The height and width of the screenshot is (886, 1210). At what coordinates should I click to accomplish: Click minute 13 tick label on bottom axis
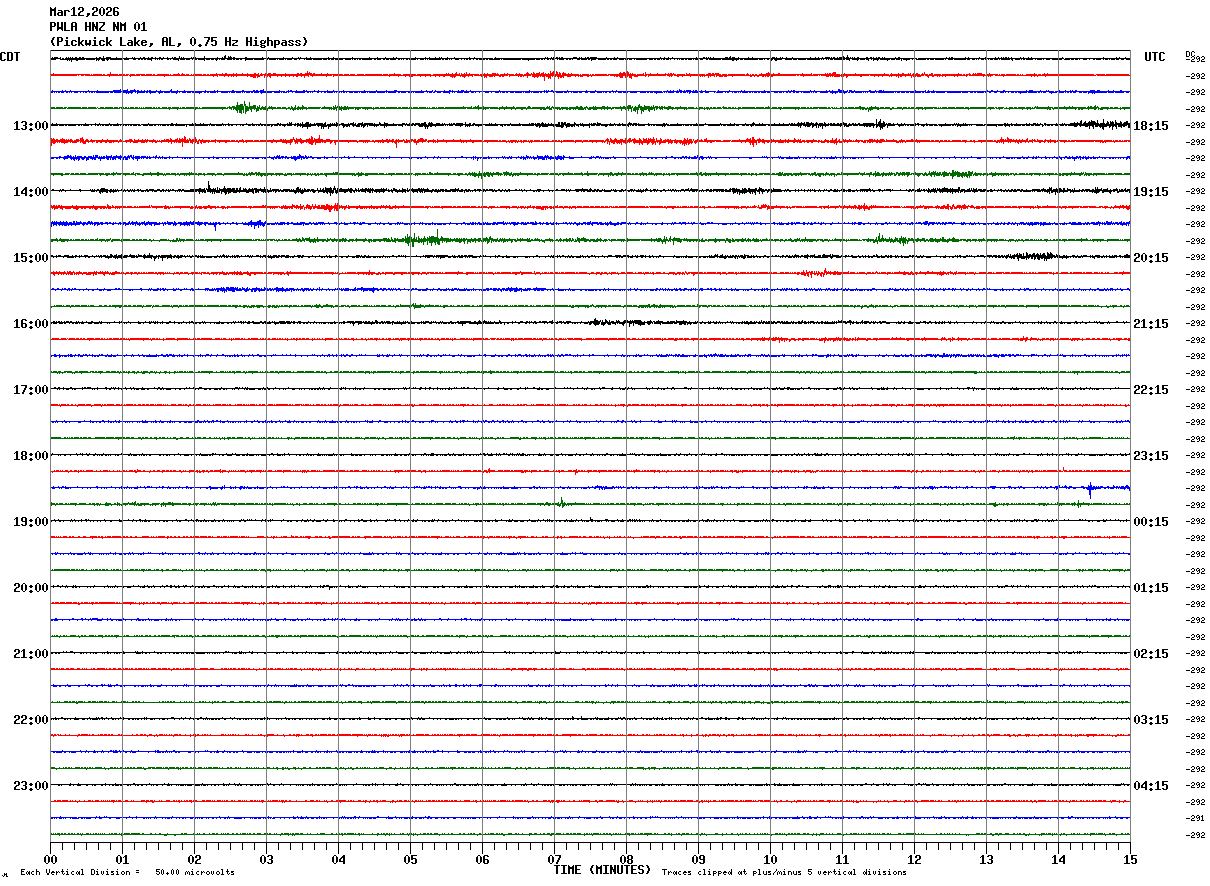pyautogui.click(x=986, y=859)
